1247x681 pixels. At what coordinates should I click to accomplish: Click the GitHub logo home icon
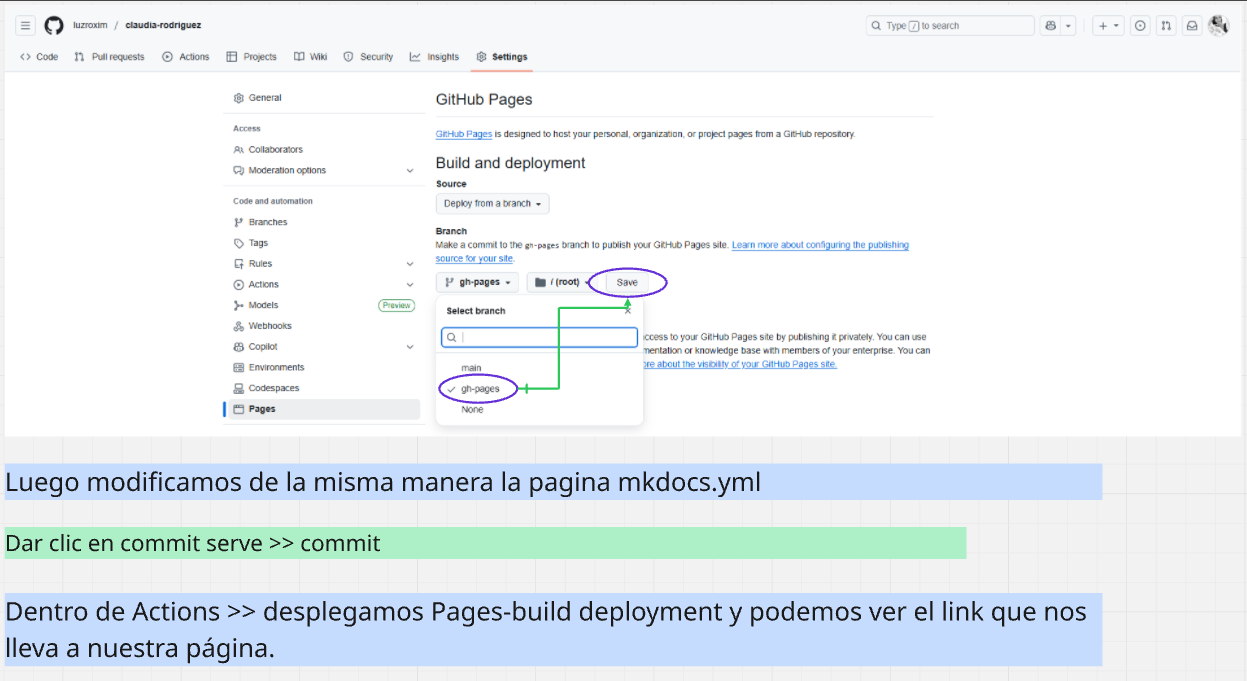click(x=54, y=26)
